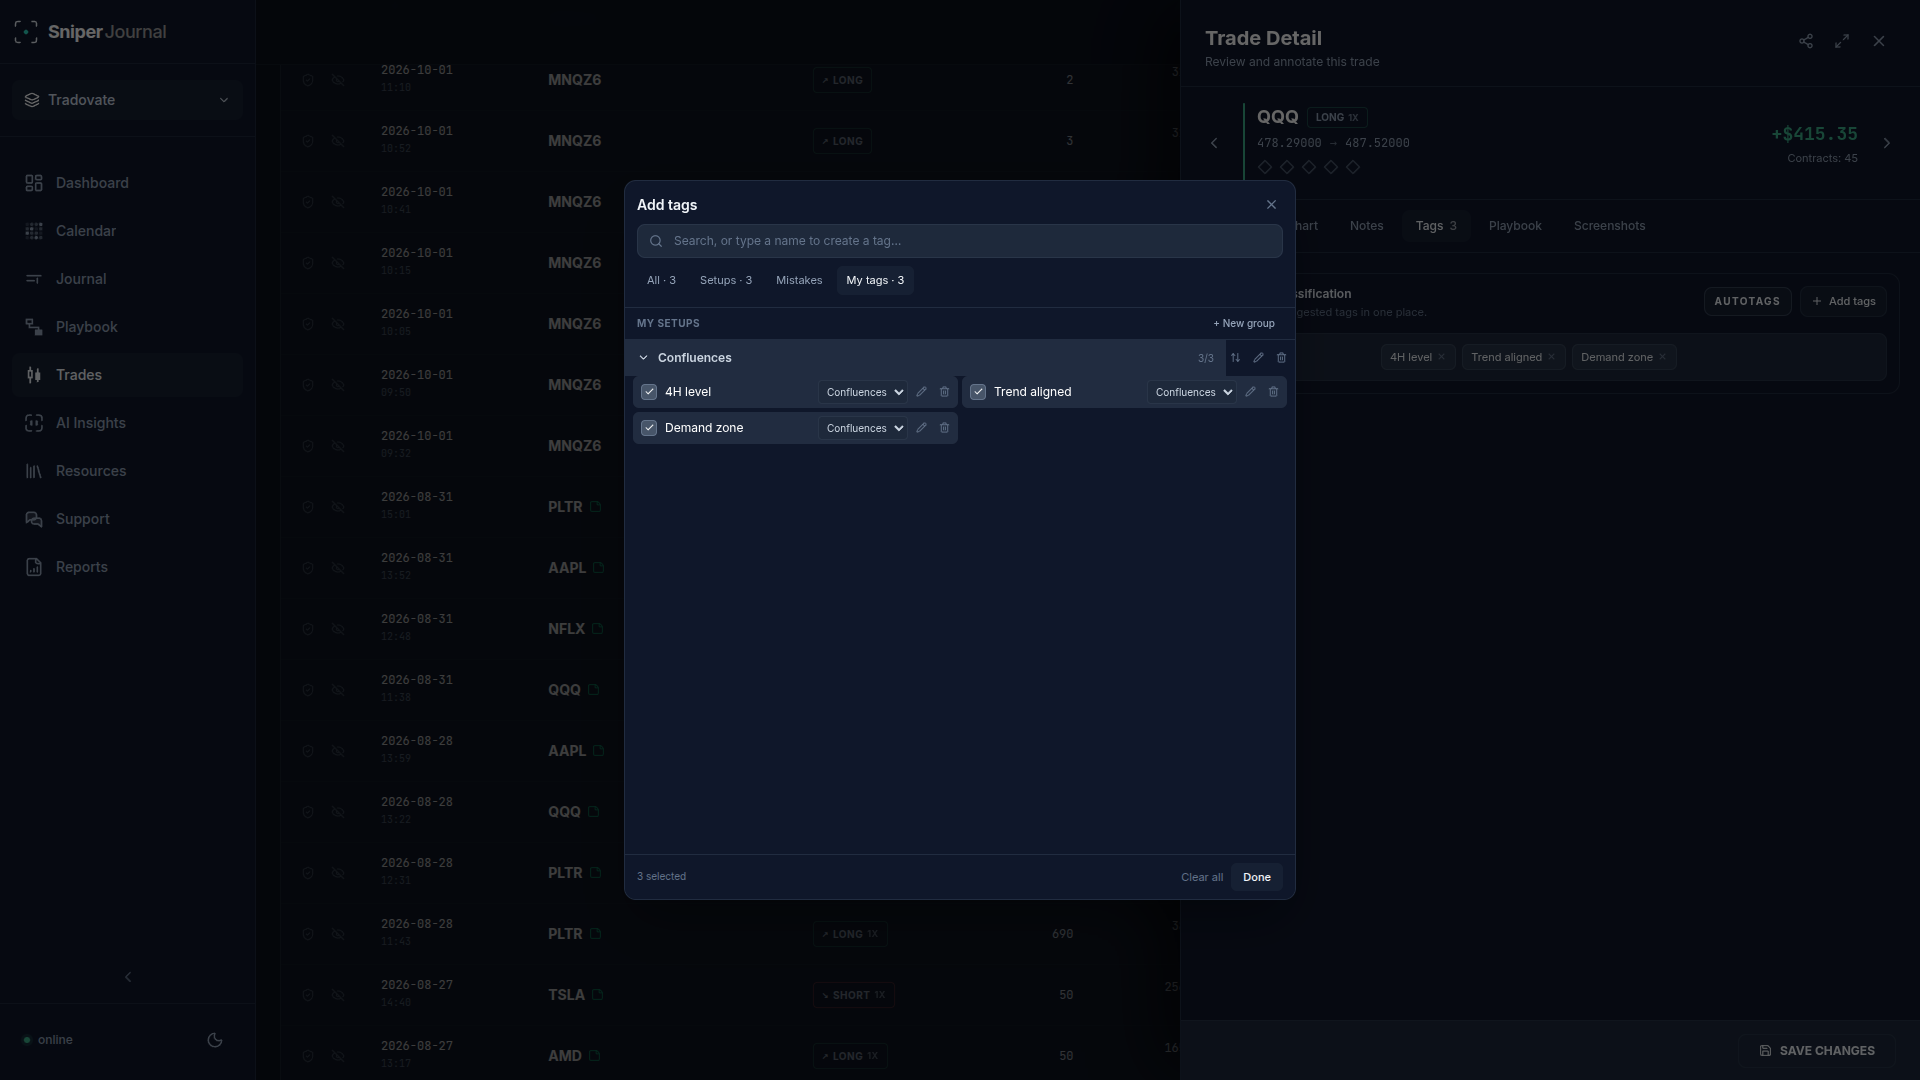Open group dropdown for 4H level
This screenshot has width=1920, height=1080.
point(863,392)
